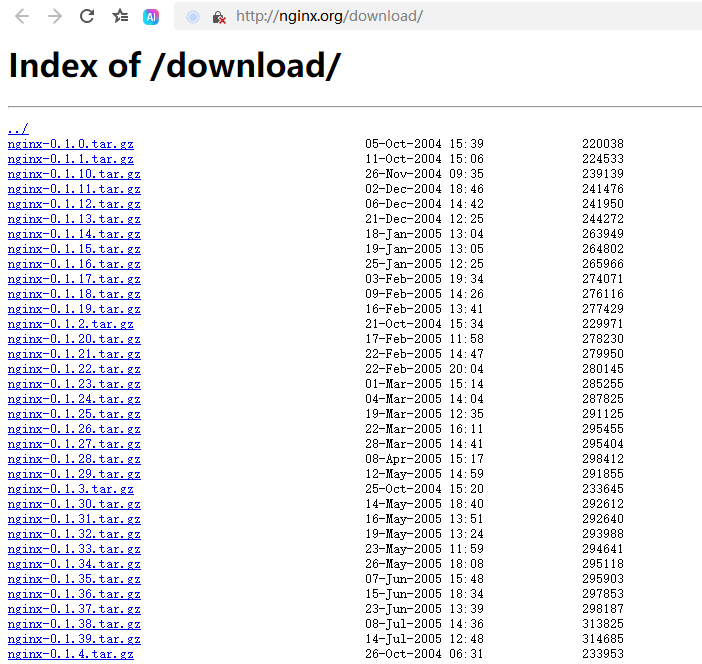Go forward to next page
The width and height of the screenshot is (702, 664).
[x=55, y=17]
